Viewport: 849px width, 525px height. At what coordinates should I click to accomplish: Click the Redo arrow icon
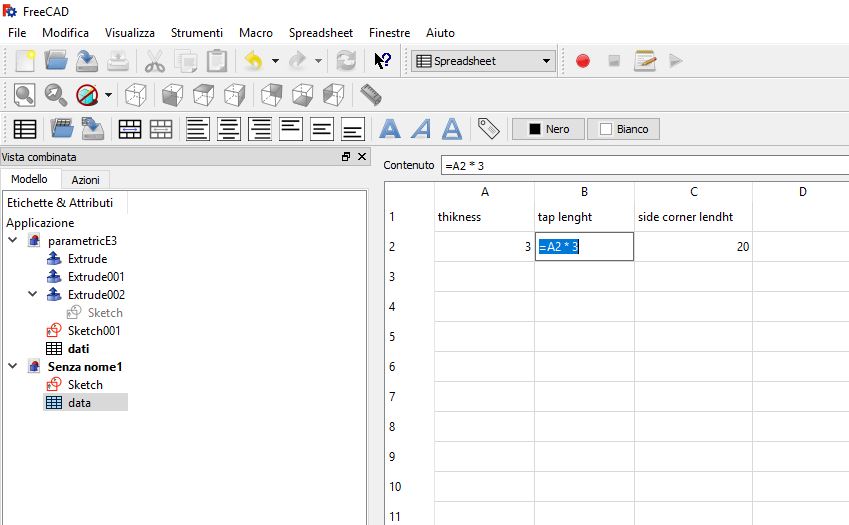[297, 61]
